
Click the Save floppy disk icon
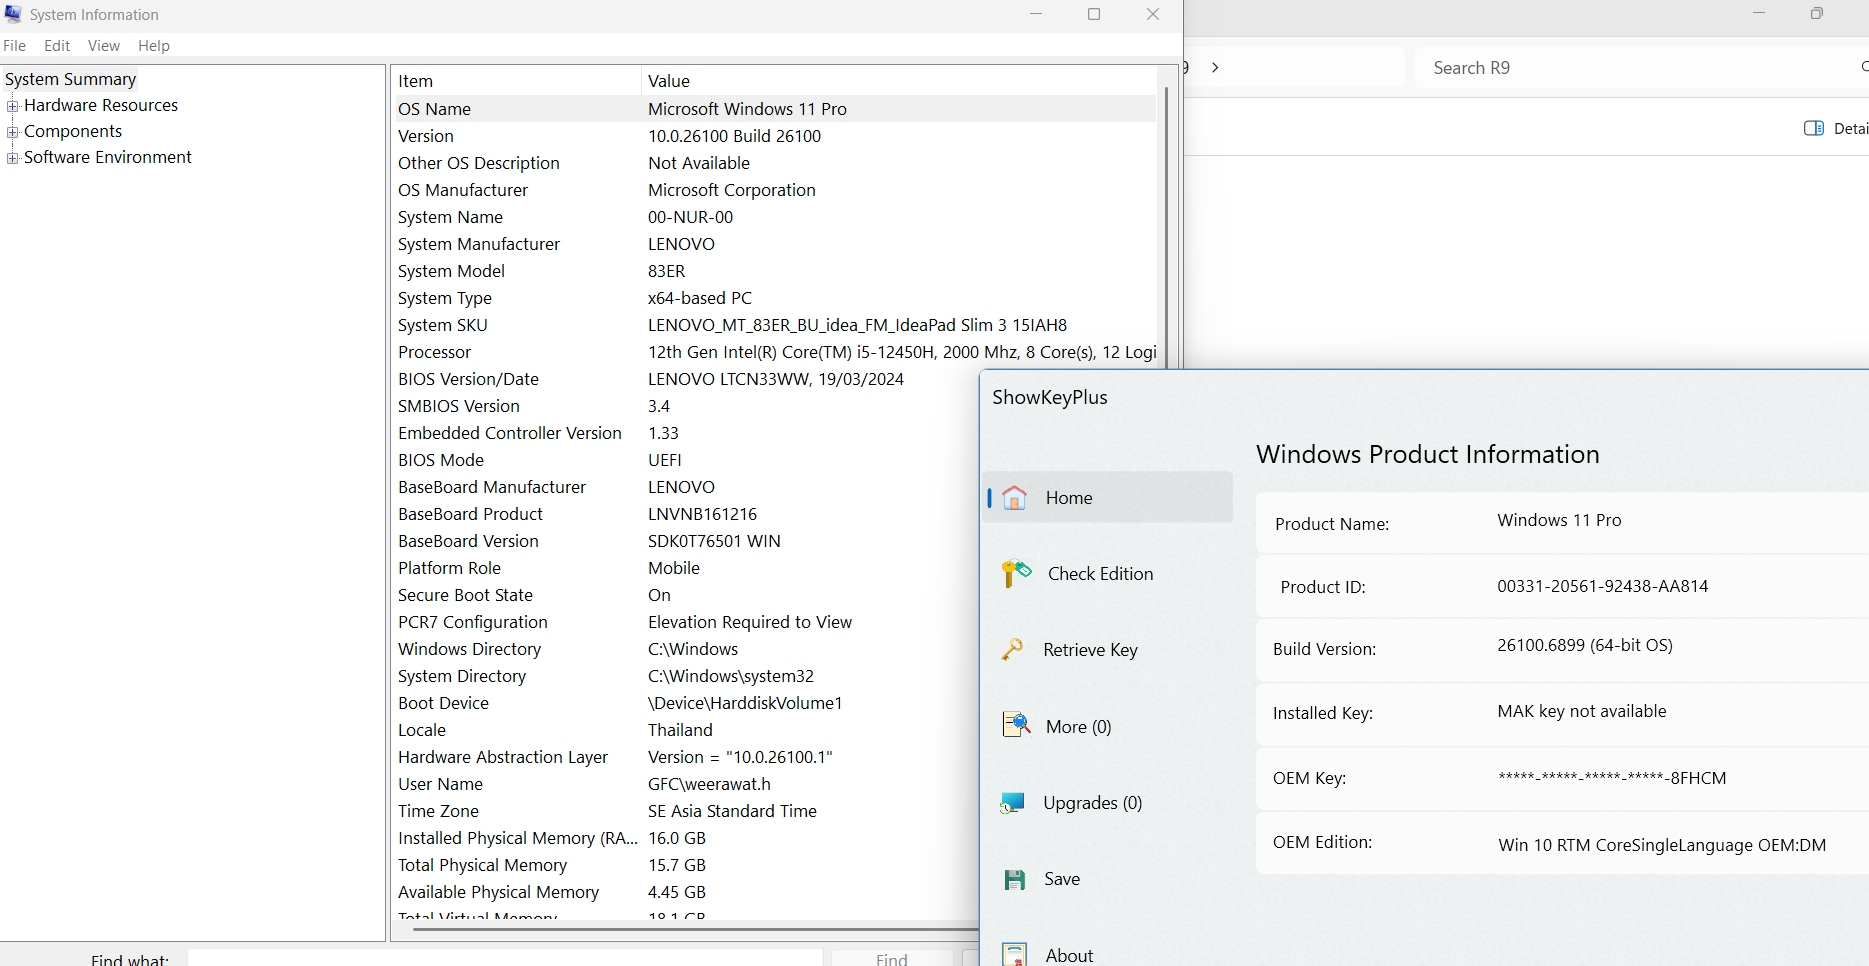tap(1015, 880)
